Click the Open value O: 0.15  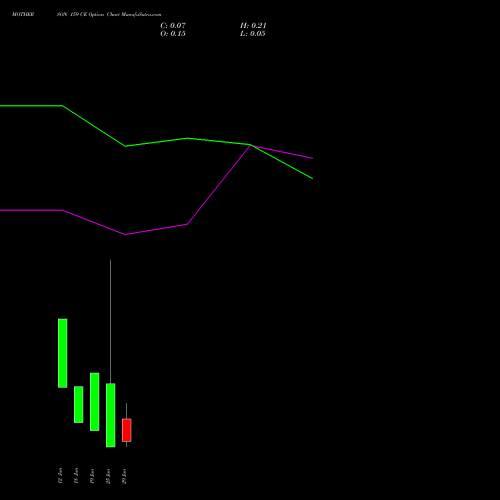[173, 34]
